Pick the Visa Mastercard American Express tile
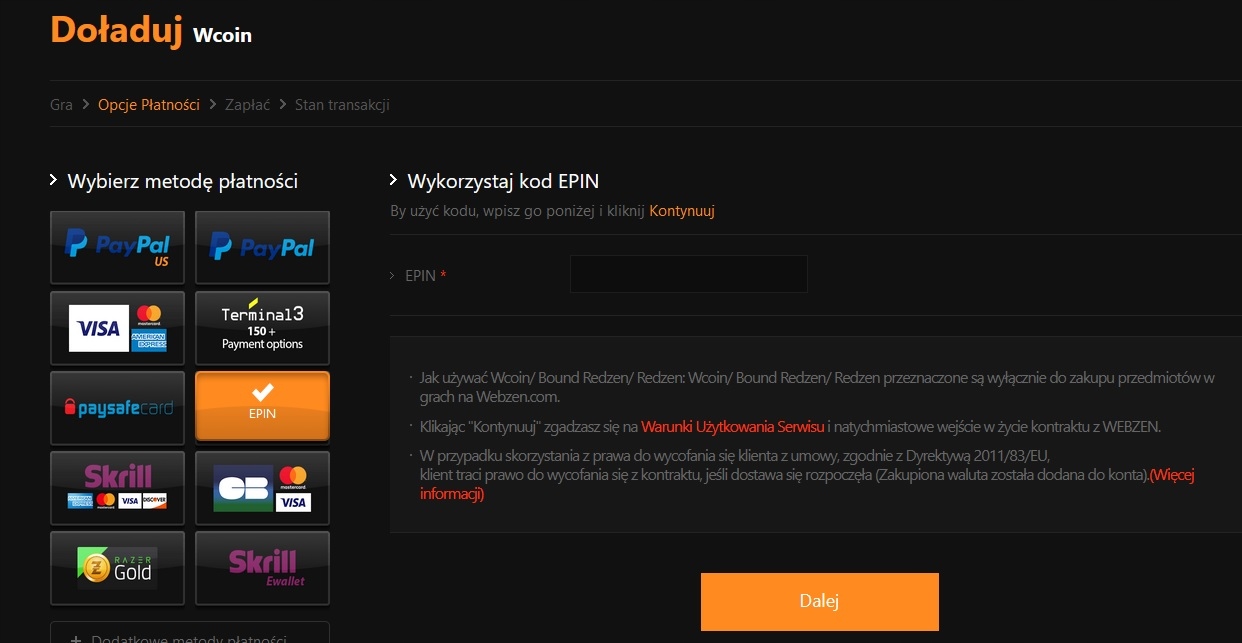 (118, 327)
